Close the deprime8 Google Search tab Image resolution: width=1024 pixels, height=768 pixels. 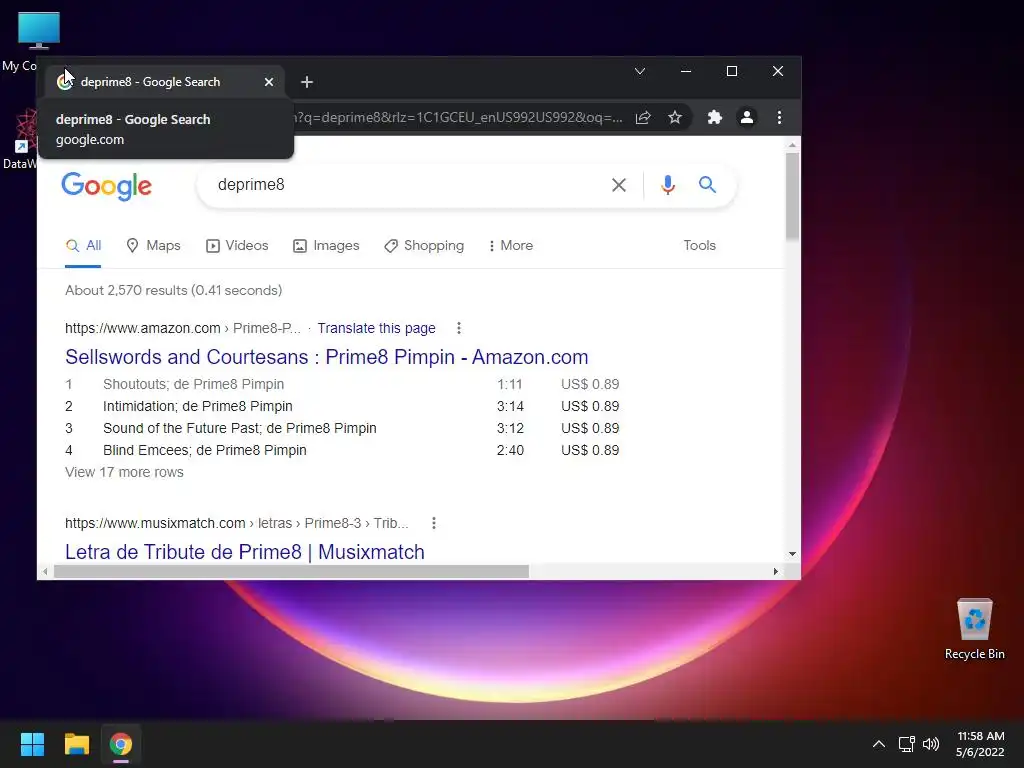pos(269,82)
